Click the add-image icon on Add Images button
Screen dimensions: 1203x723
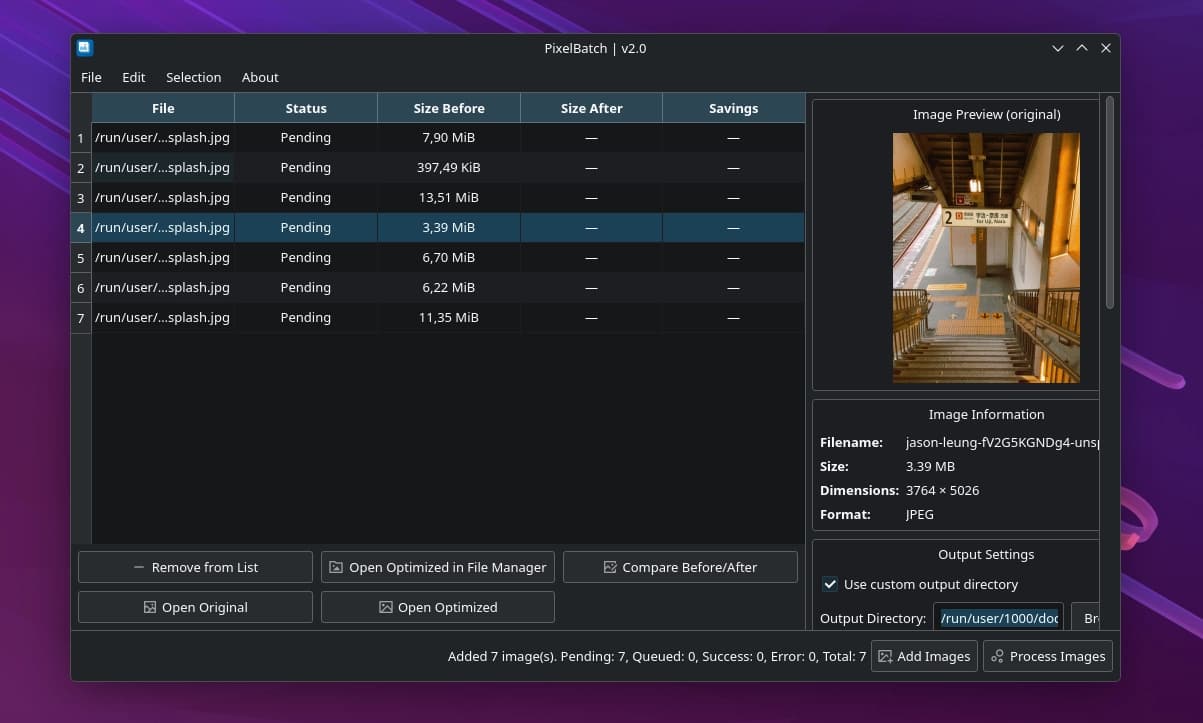pyautogui.click(x=885, y=656)
